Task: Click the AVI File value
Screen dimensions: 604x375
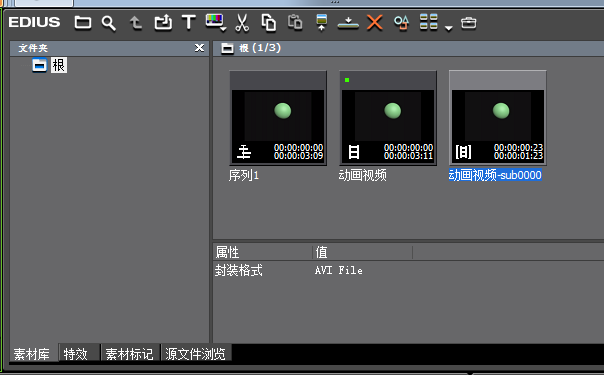Action: click(x=339, y=270)
